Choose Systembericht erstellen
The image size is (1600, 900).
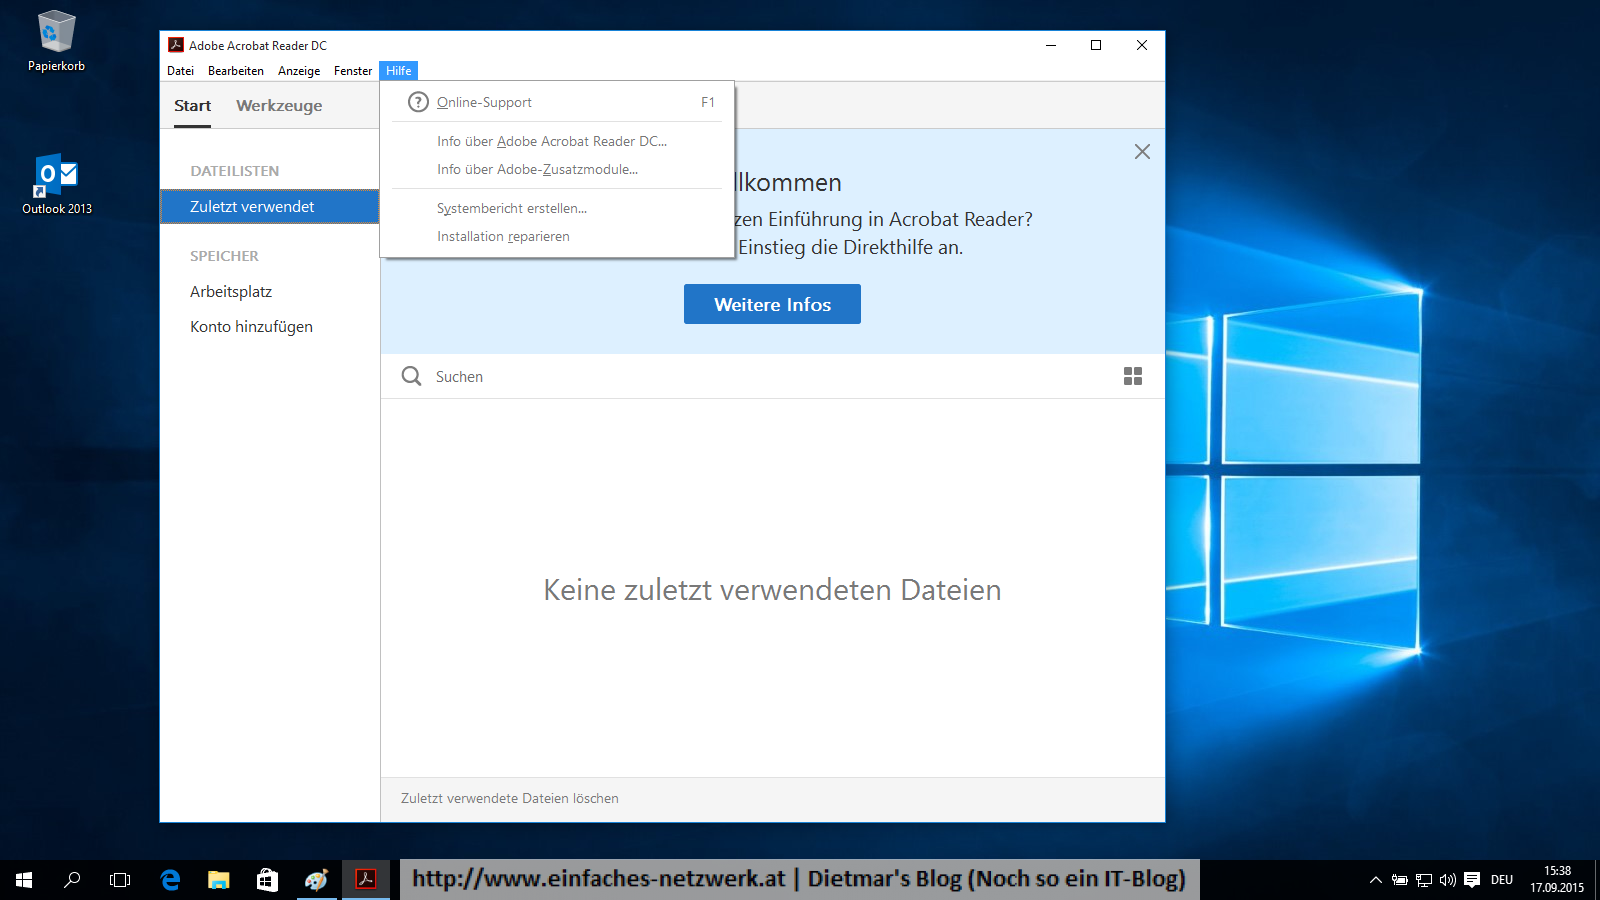[x=557, y=208]
